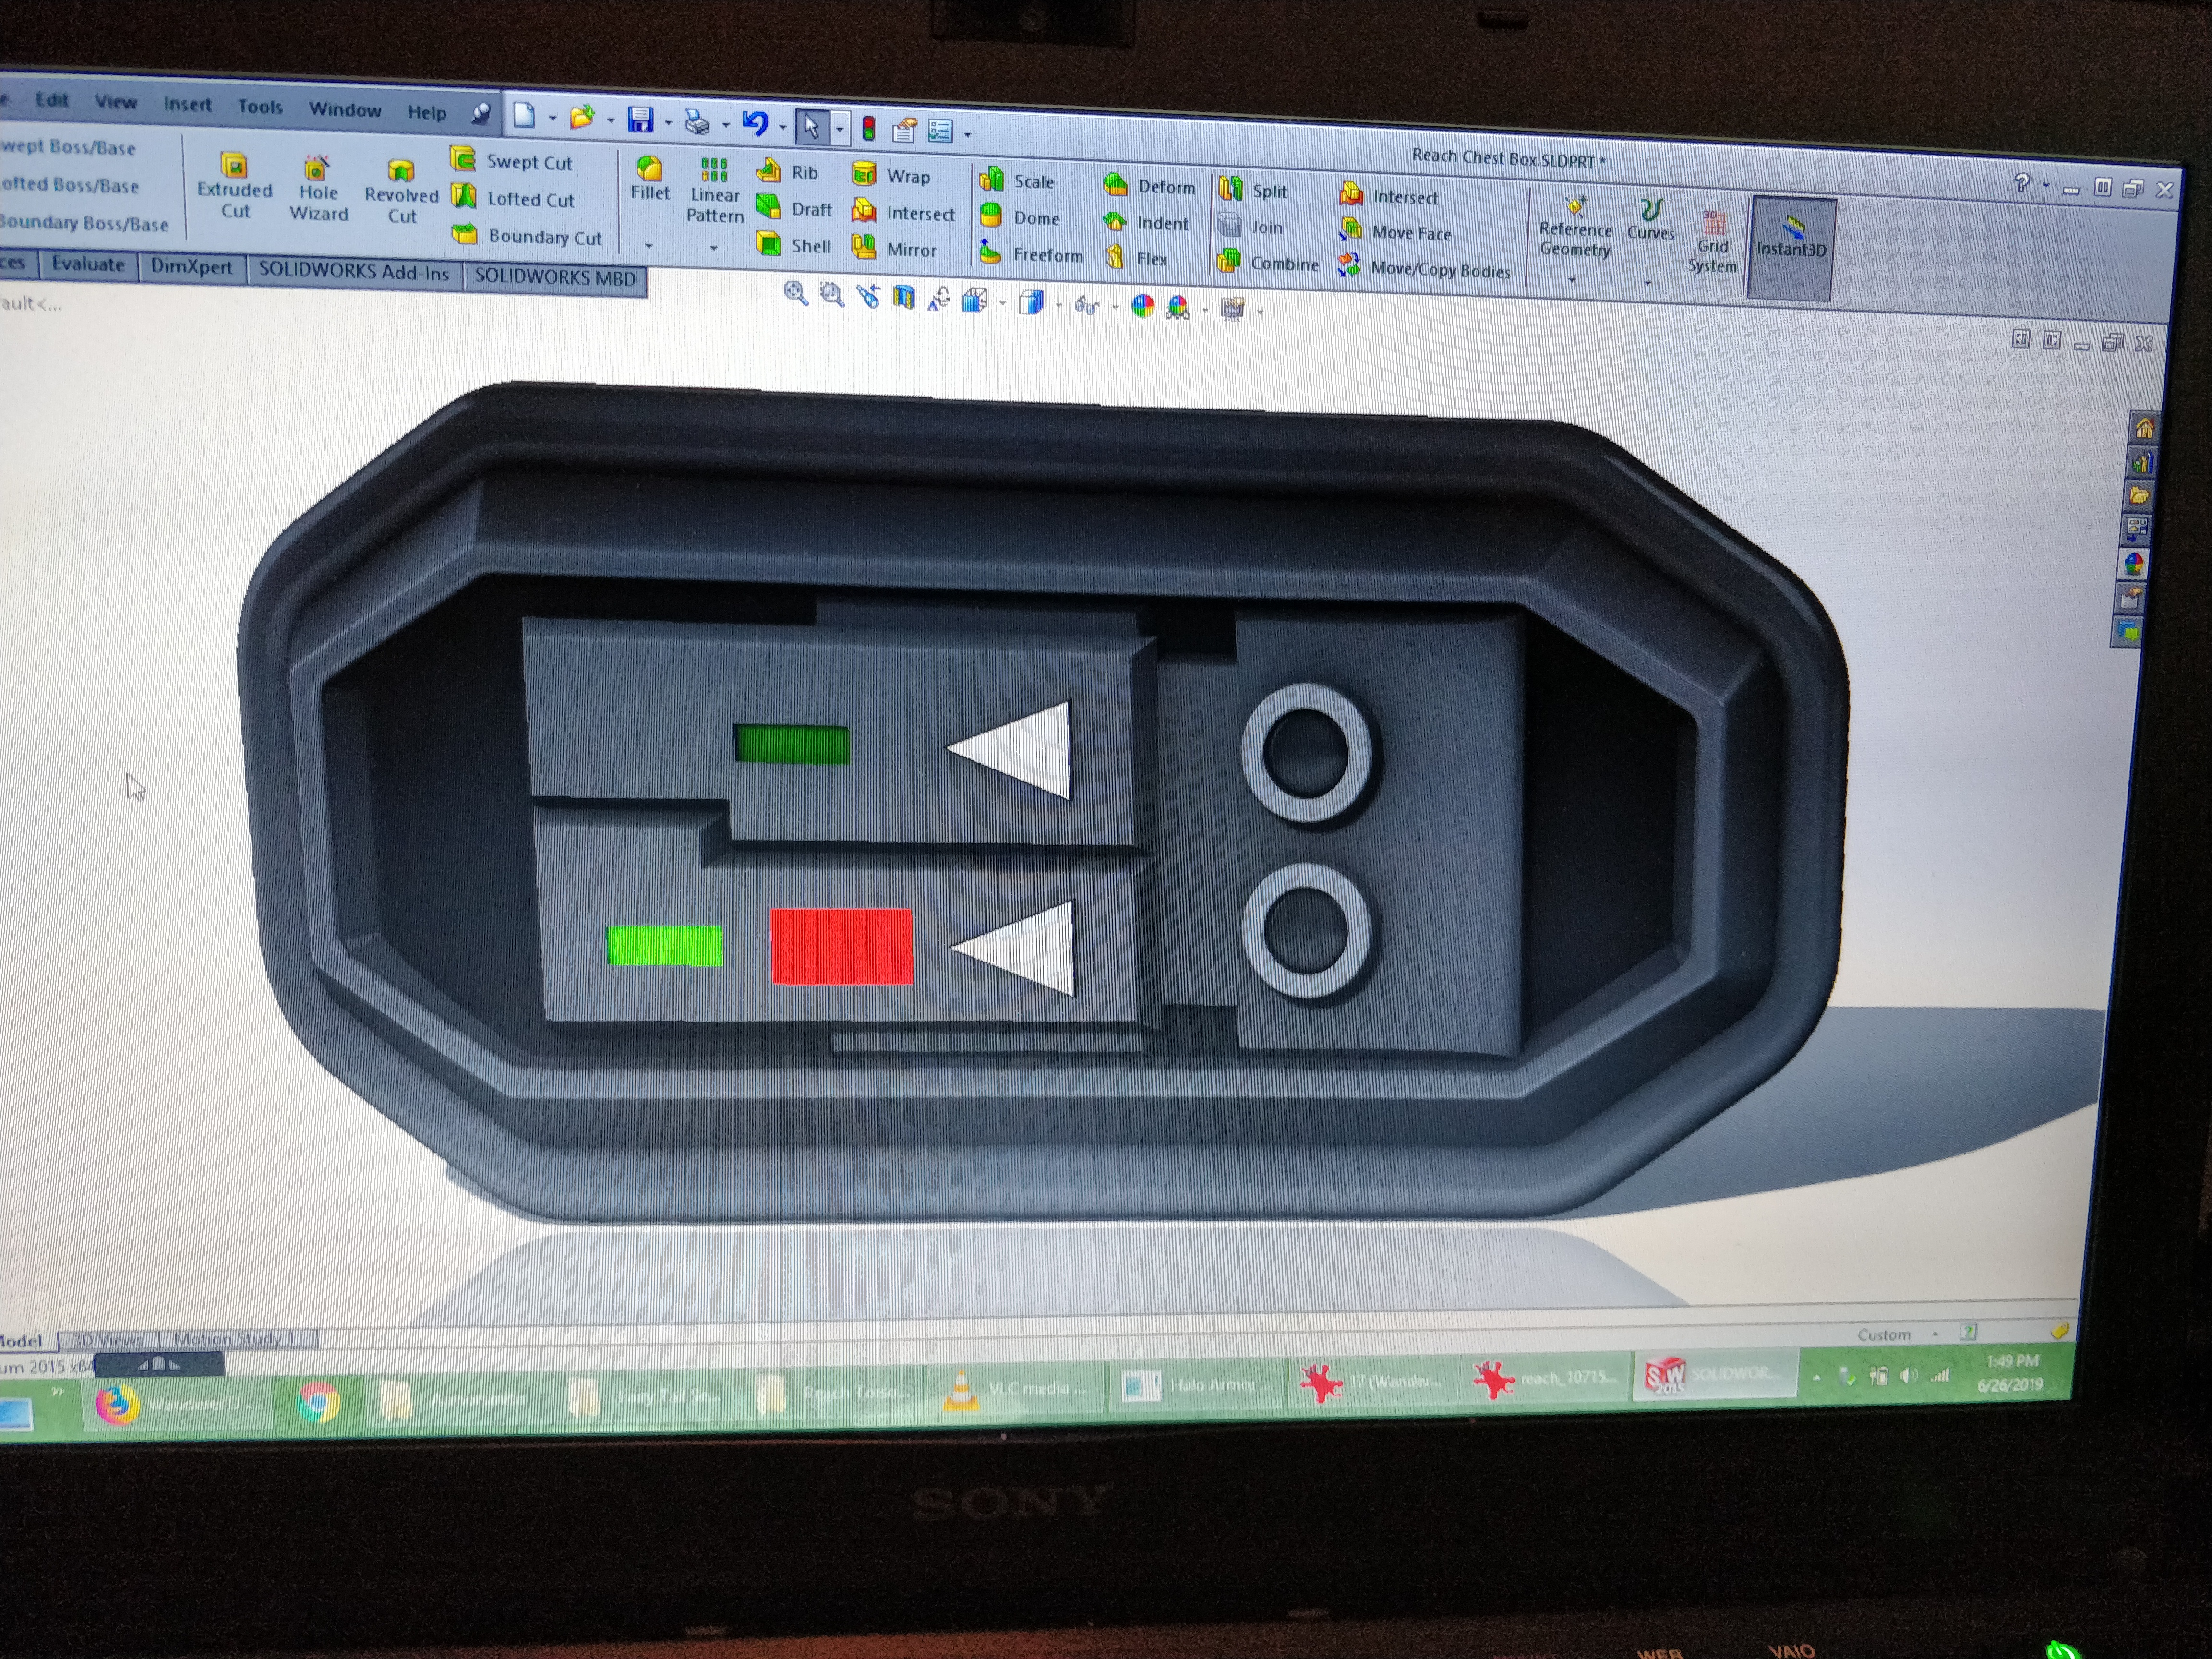Select the Deform tool
Image resolution: width=2212 pixels, height=1659 pixels.
pyautogui.click(x=1149, y=186)
